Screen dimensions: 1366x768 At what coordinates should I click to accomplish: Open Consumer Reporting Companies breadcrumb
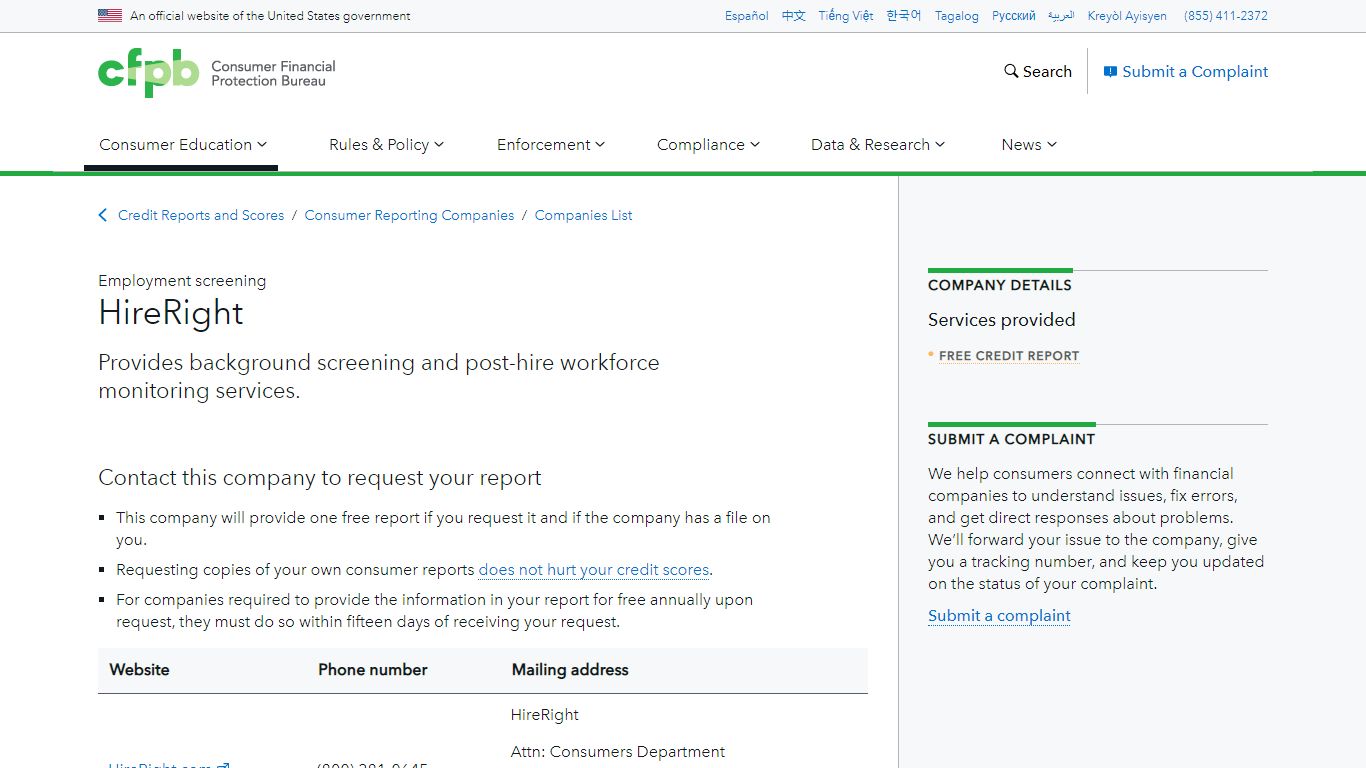point(409,215)
